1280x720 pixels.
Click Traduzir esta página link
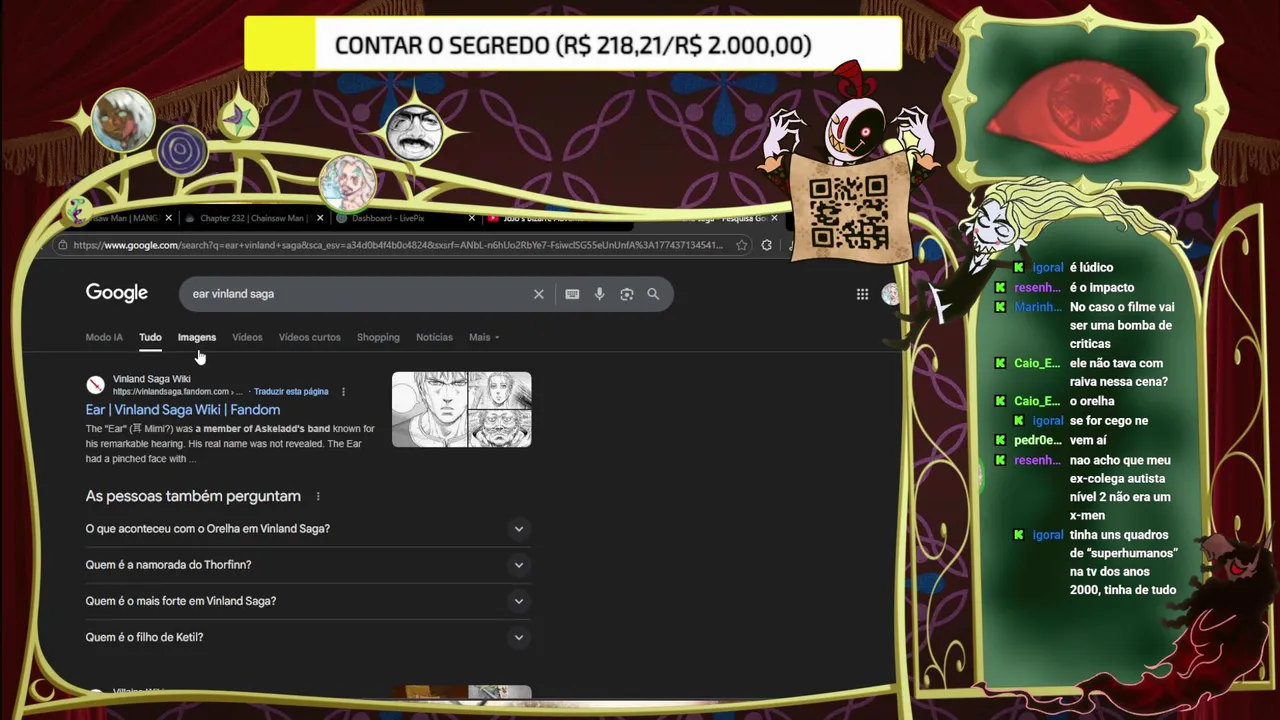click(291, 392)
